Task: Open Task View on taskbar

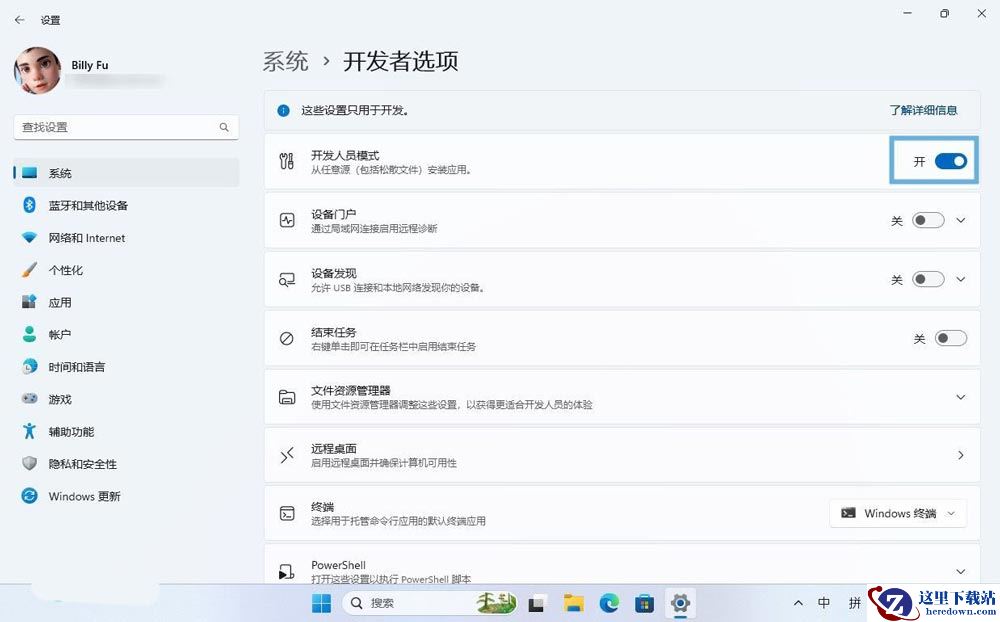Action: pos(538,603)
